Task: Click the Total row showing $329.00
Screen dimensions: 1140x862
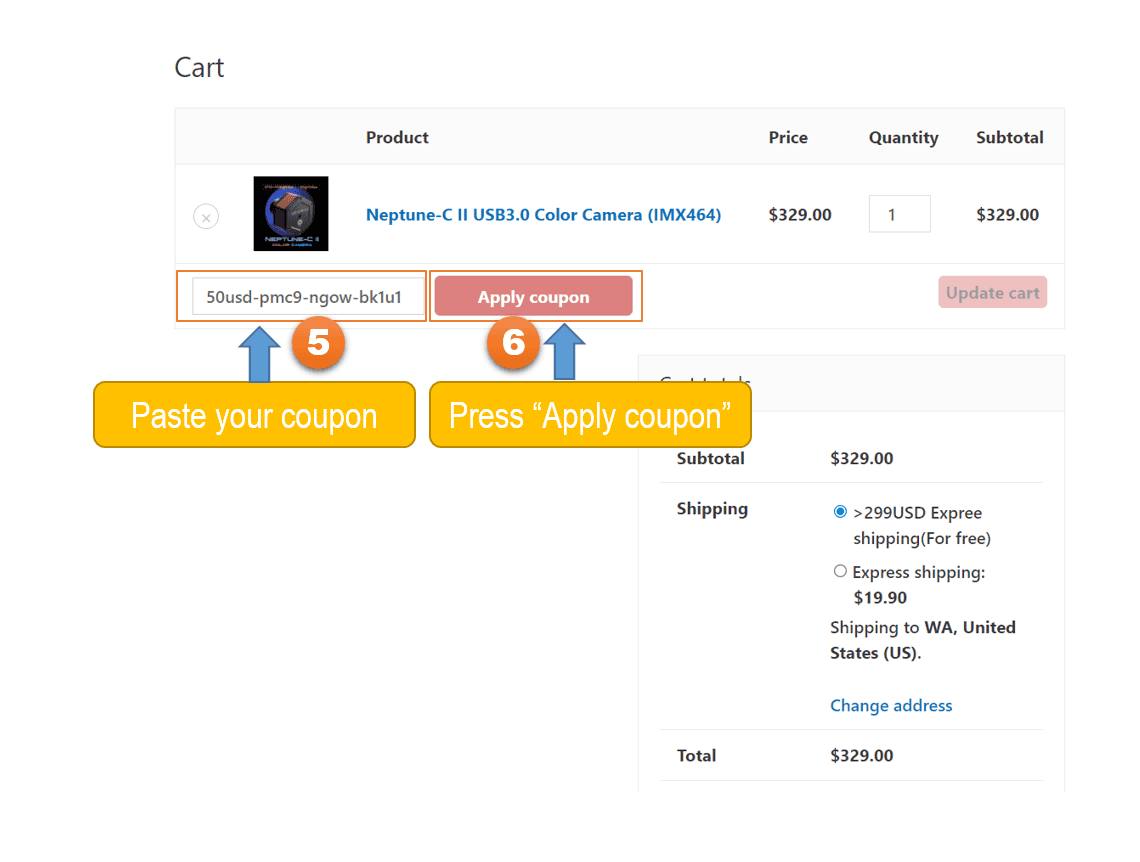Action: (x=863, y=755)
